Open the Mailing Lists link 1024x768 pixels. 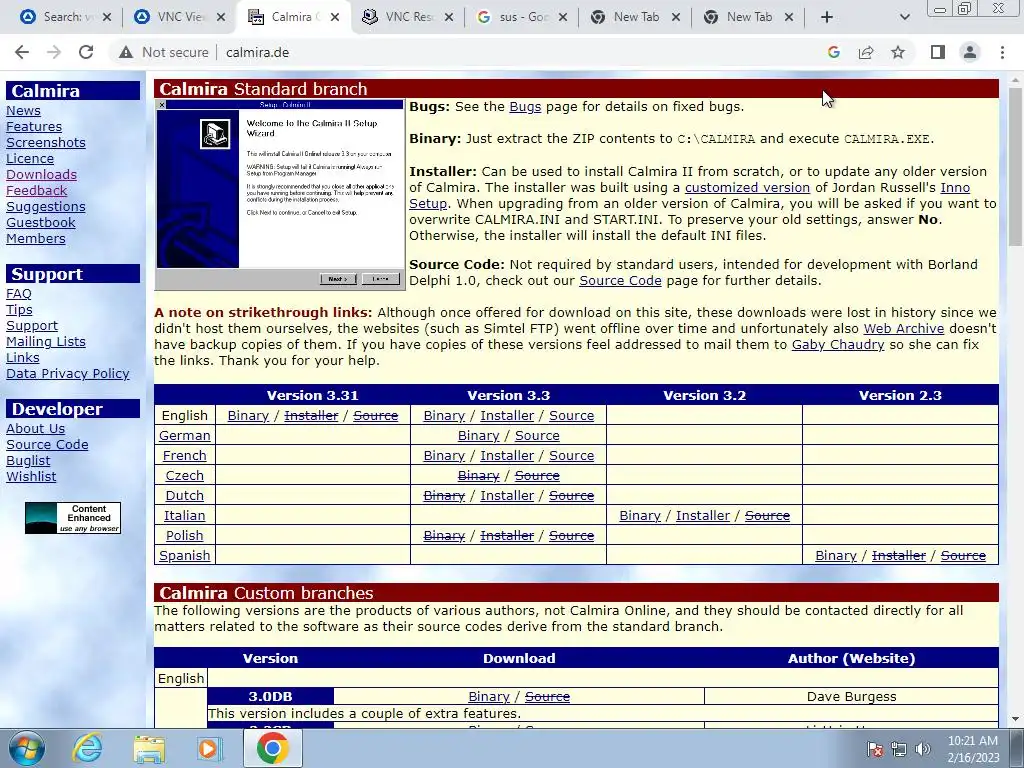click(x=46, y=342)
